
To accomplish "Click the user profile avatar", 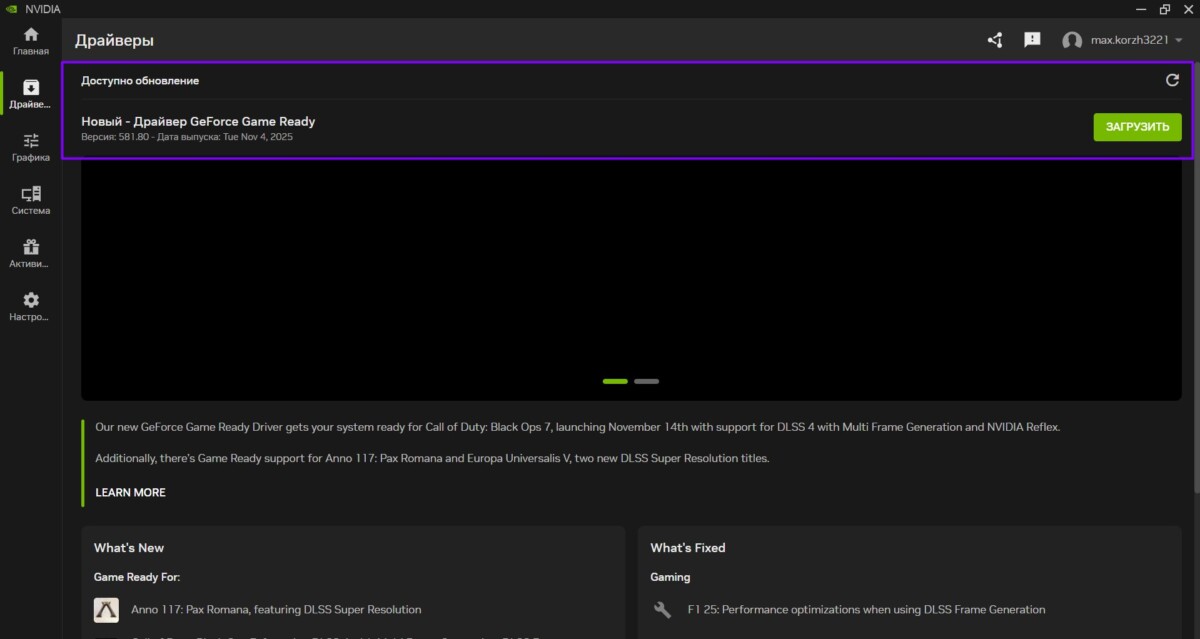I will click(x=1072, y=41).
